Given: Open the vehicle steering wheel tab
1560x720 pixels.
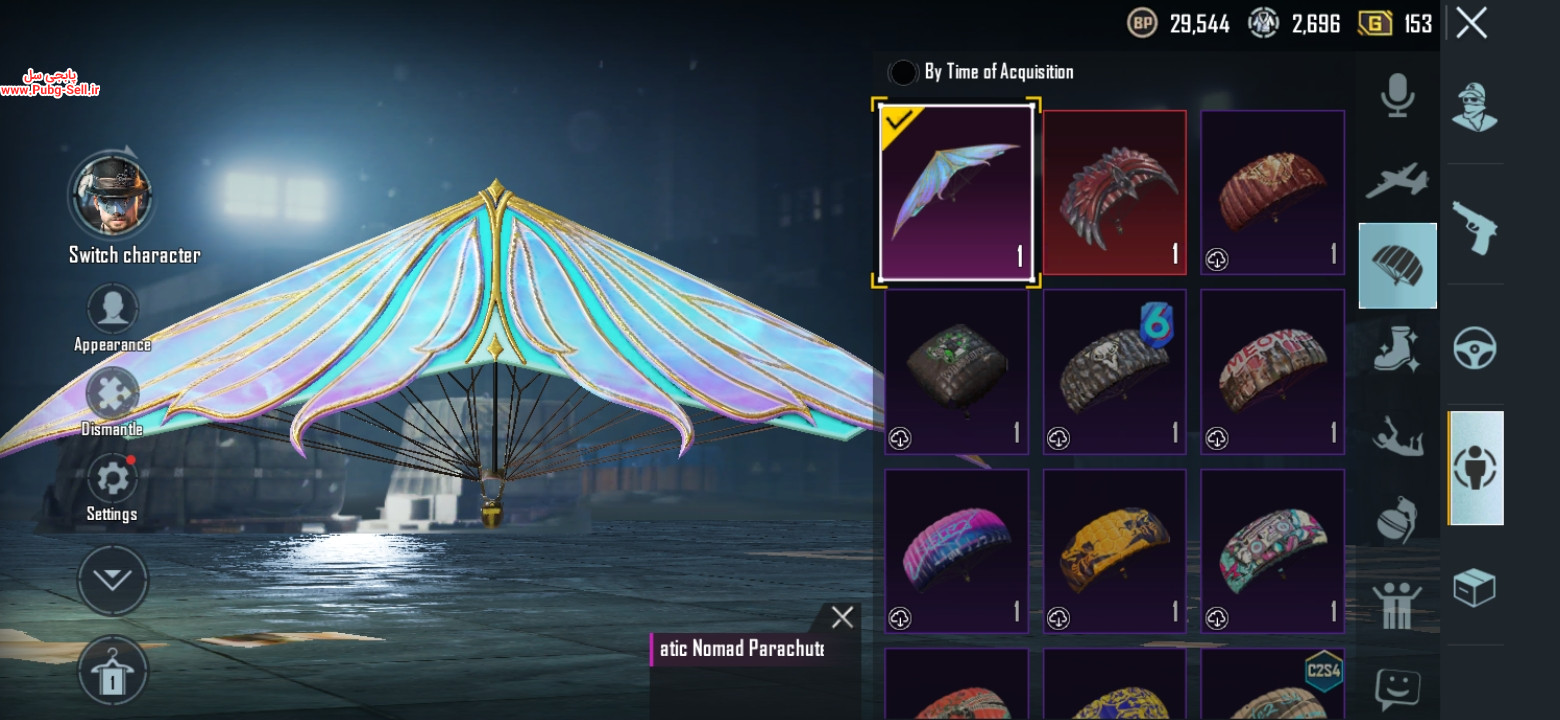Looking at the screenshot, I should [x=1475, y=349].
